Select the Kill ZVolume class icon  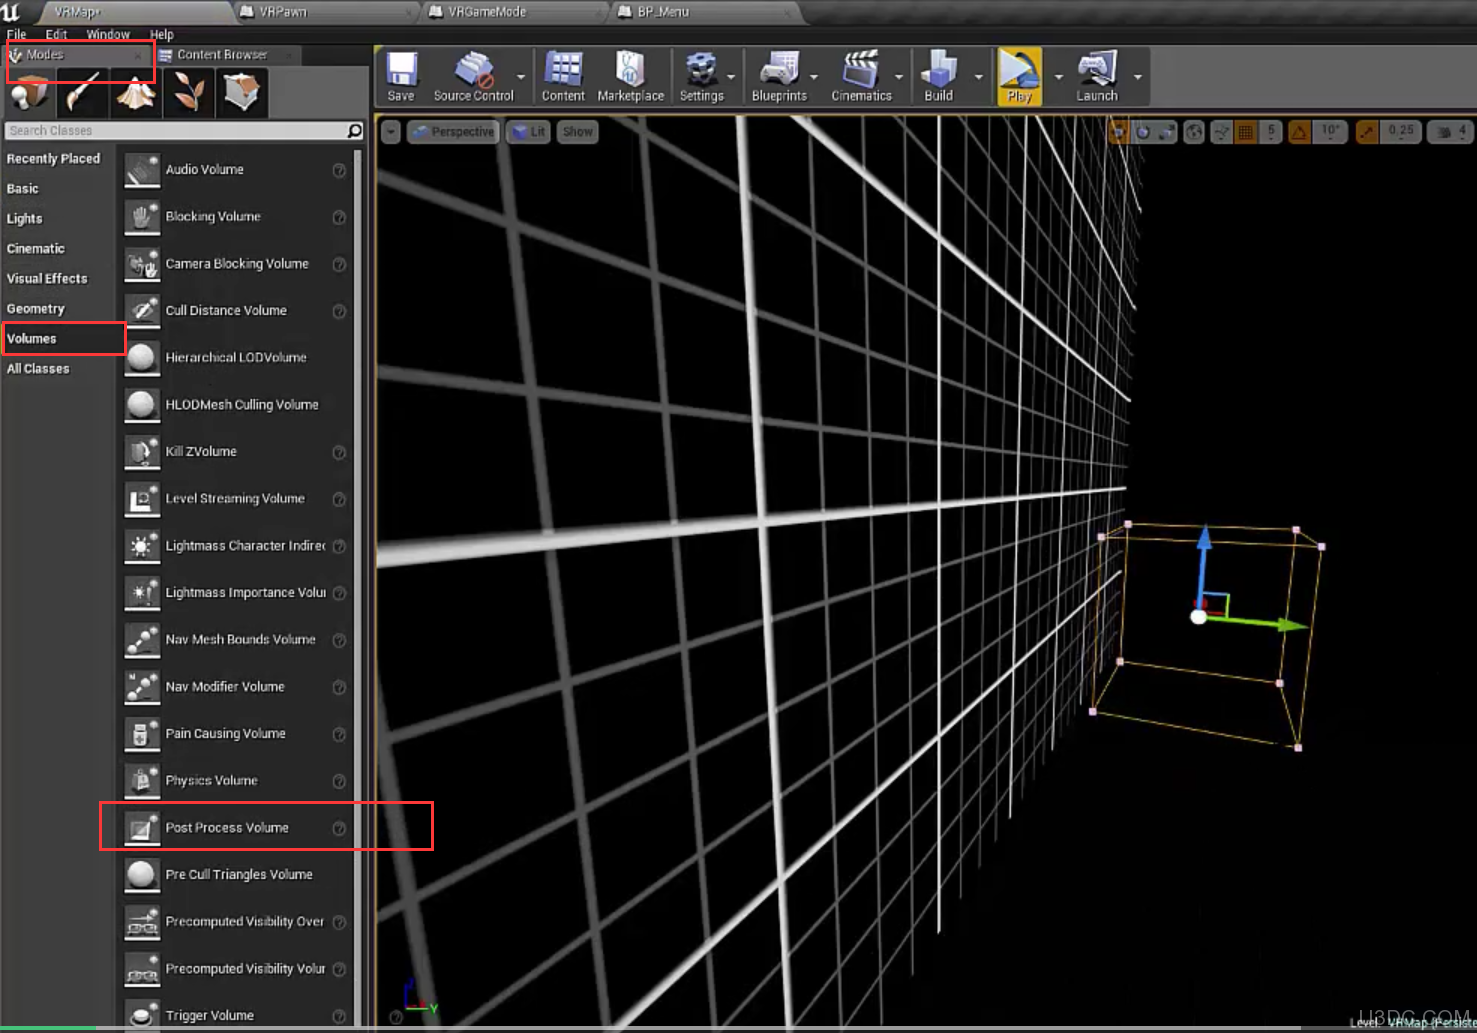tap(142, 452)
